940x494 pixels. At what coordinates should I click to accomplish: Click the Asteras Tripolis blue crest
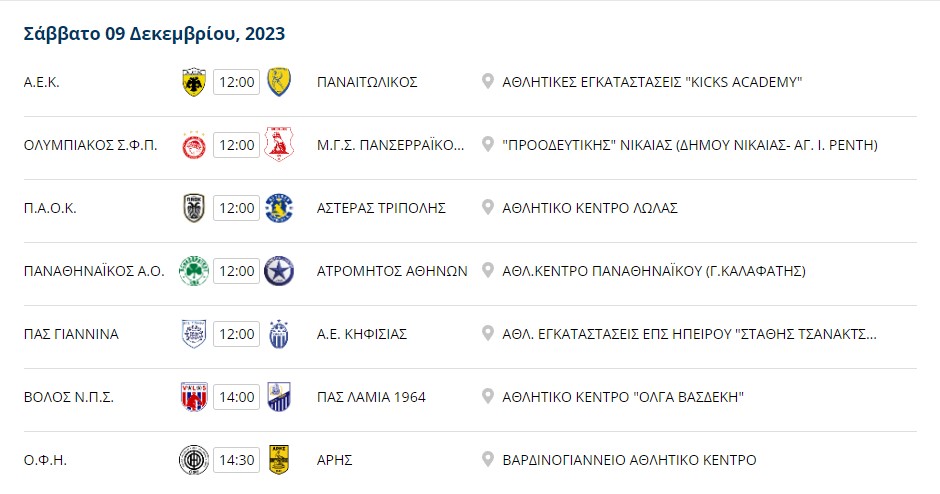coord(279,208)
